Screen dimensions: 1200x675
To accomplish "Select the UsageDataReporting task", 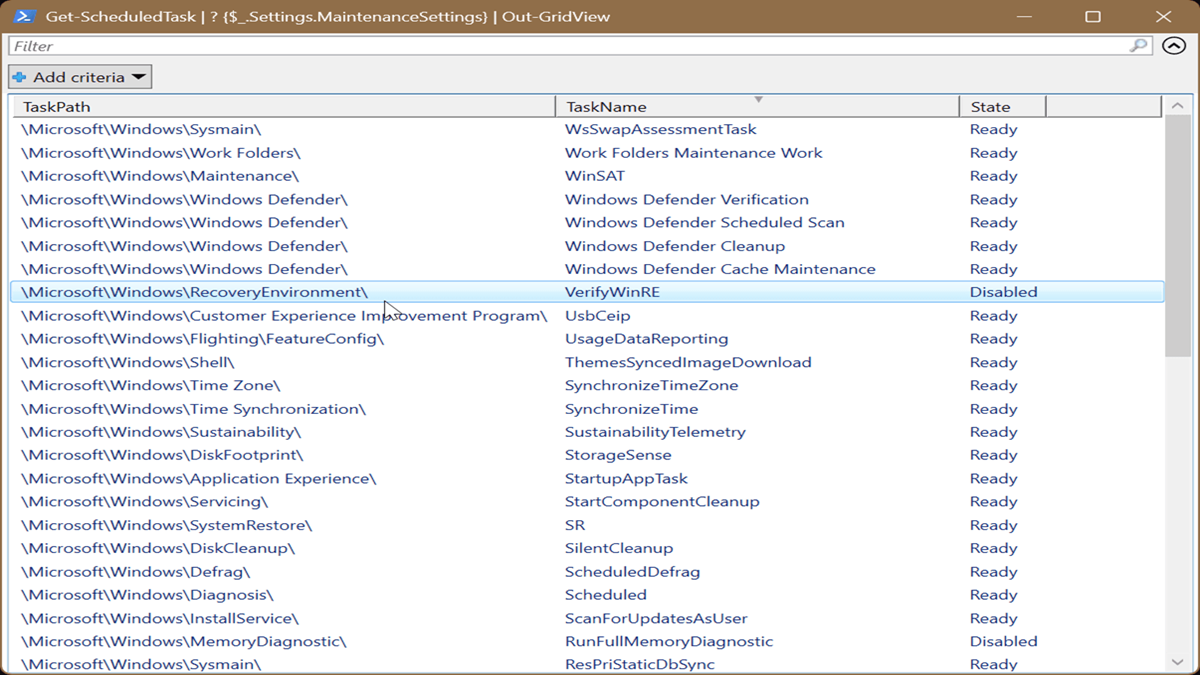I will click(x=647, y=339).
